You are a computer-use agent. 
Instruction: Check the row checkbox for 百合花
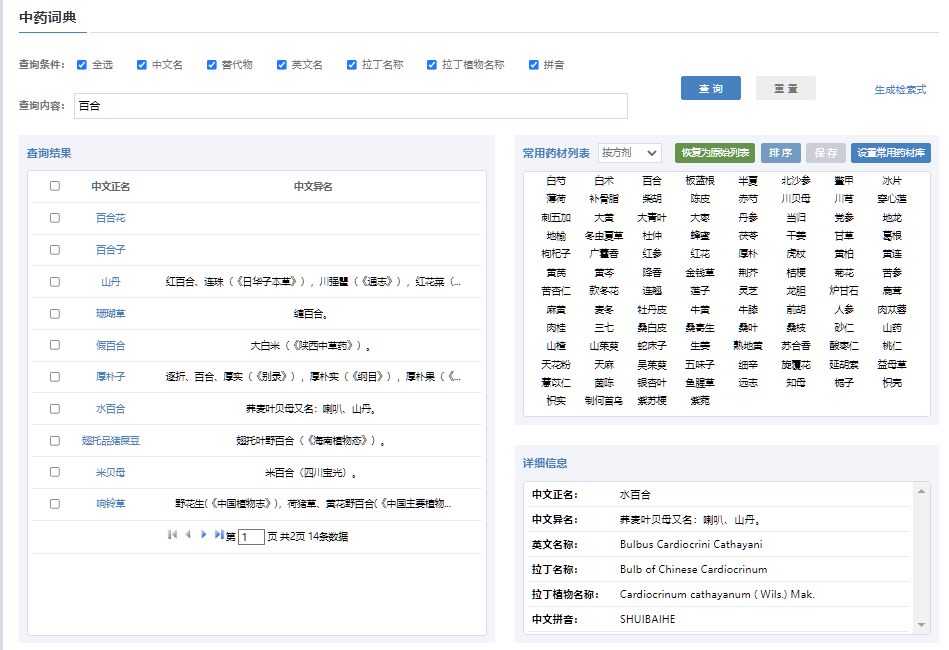(x=55, y=218)
